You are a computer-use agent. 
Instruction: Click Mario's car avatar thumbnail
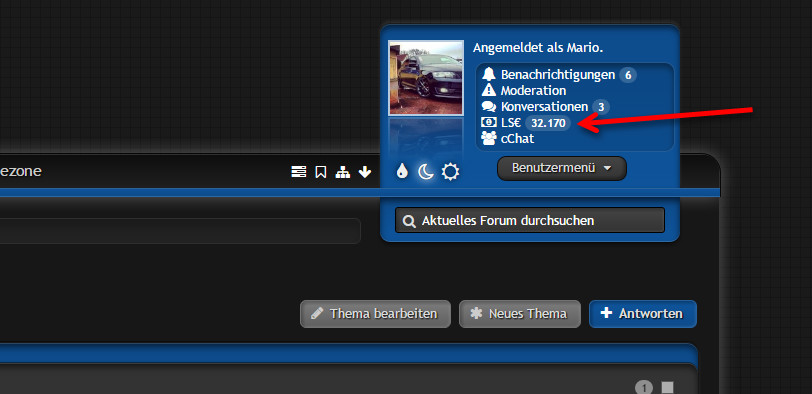coord(426,78)
